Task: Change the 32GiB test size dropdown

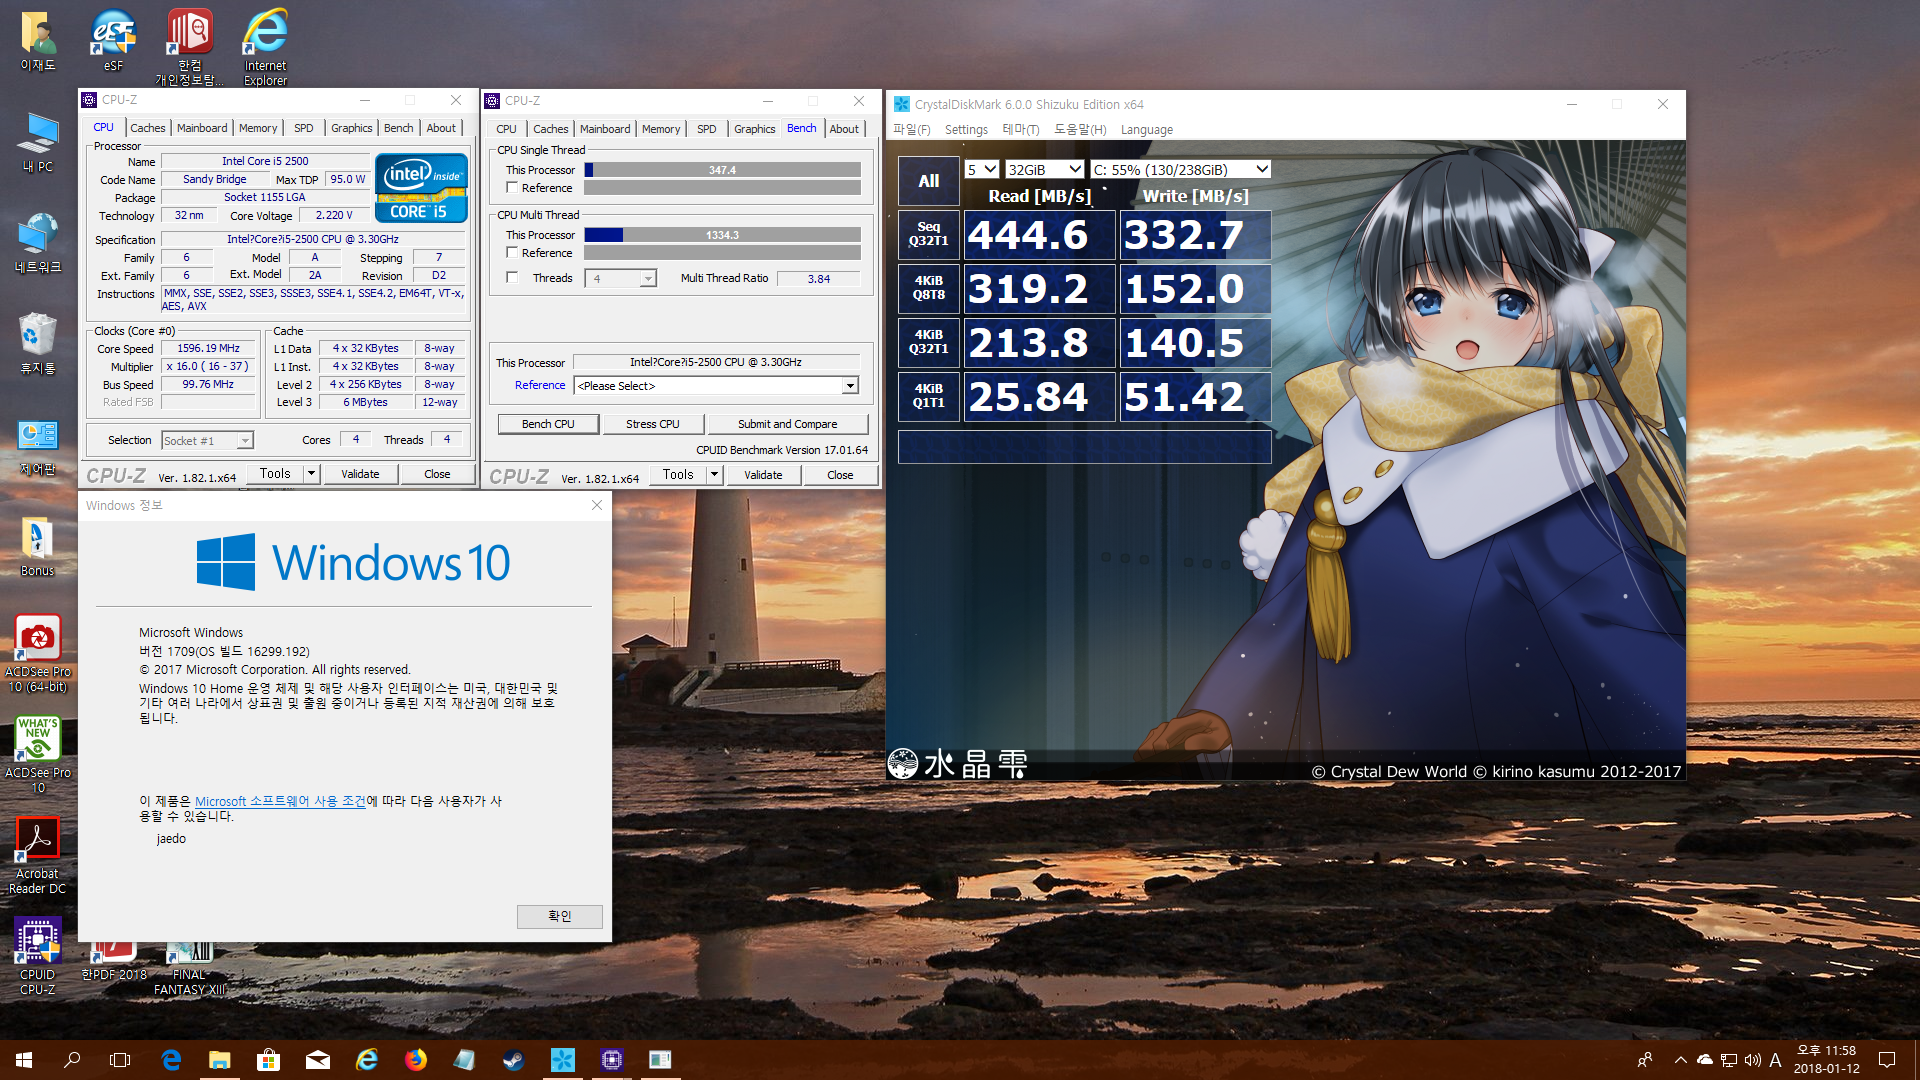Action: pyautogui.click(x=1044, y=170)
